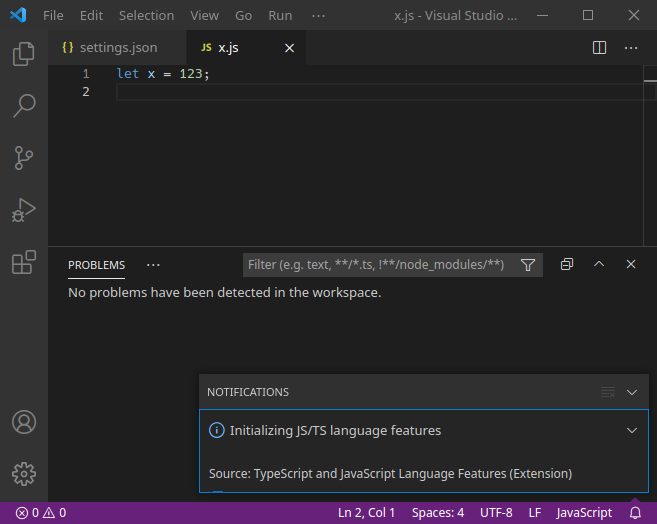Image resolution: width=657 pixels, height=524 pixels.
Task: Open the Edit menu
Action: [91, 15]
